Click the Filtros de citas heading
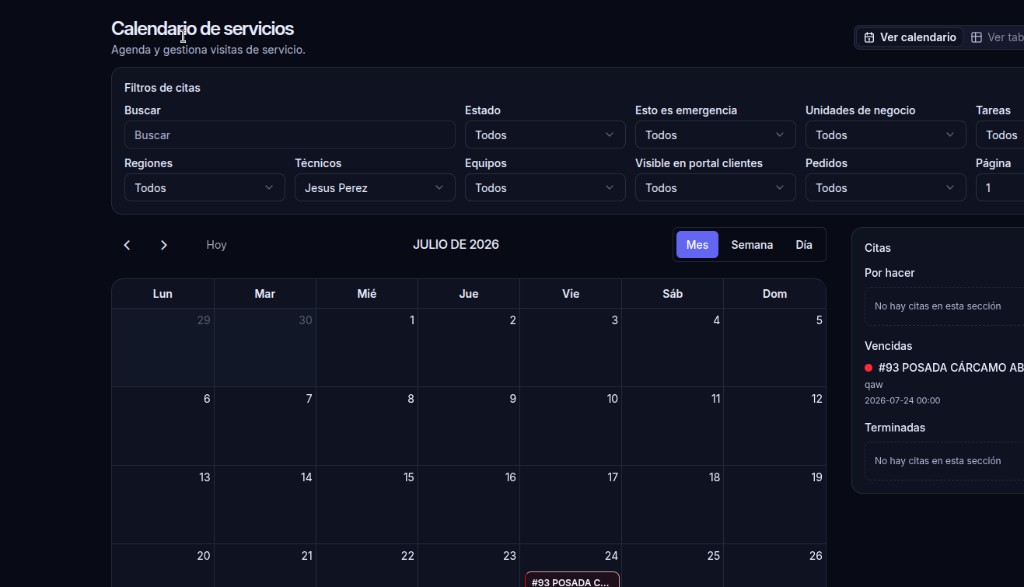Viewport: 1024px width, 587px height. tap(162, 87)
